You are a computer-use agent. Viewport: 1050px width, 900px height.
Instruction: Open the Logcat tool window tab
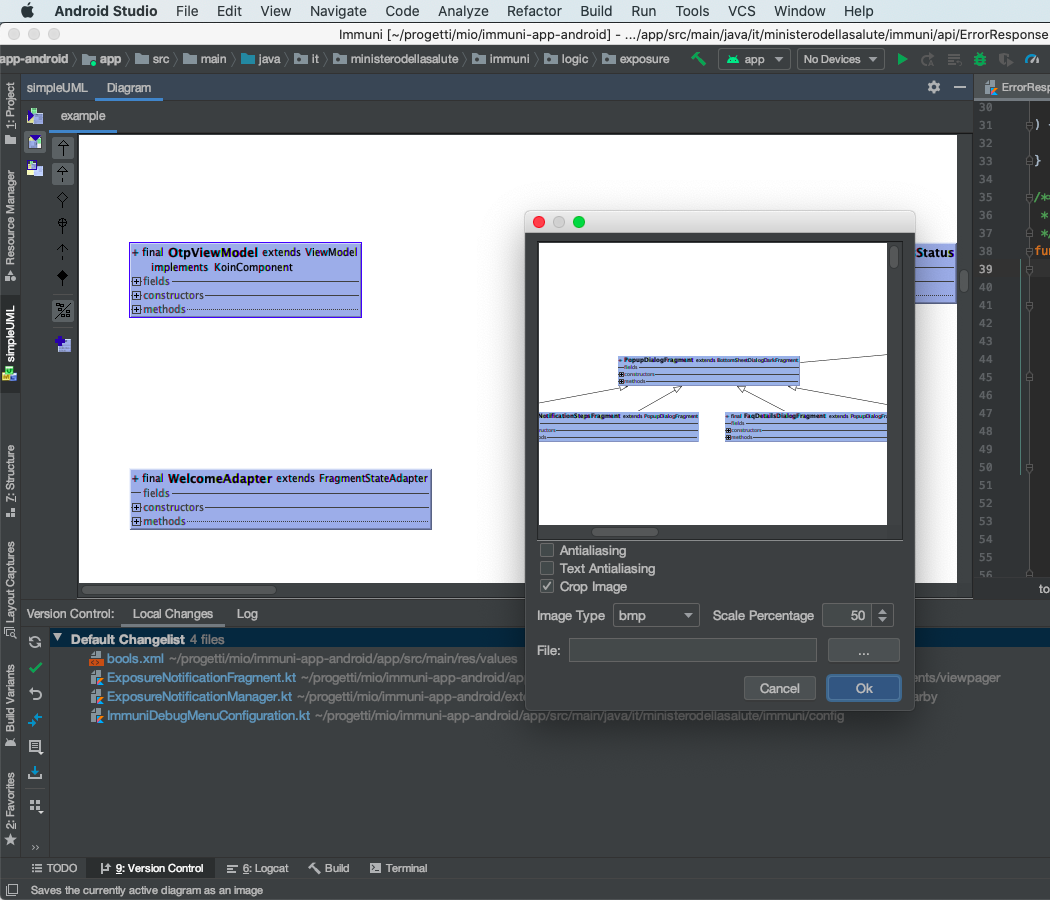point(258,869)
